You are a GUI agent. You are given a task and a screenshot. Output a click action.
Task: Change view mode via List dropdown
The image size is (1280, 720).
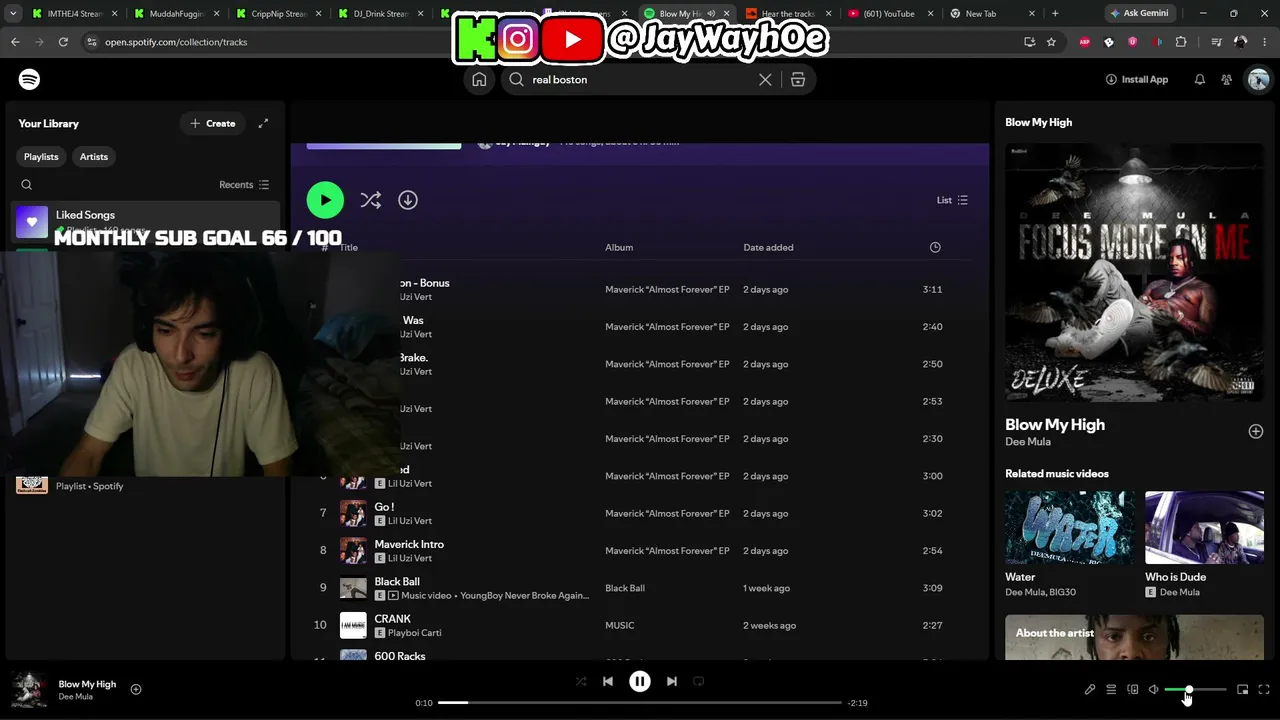[952, 200]
